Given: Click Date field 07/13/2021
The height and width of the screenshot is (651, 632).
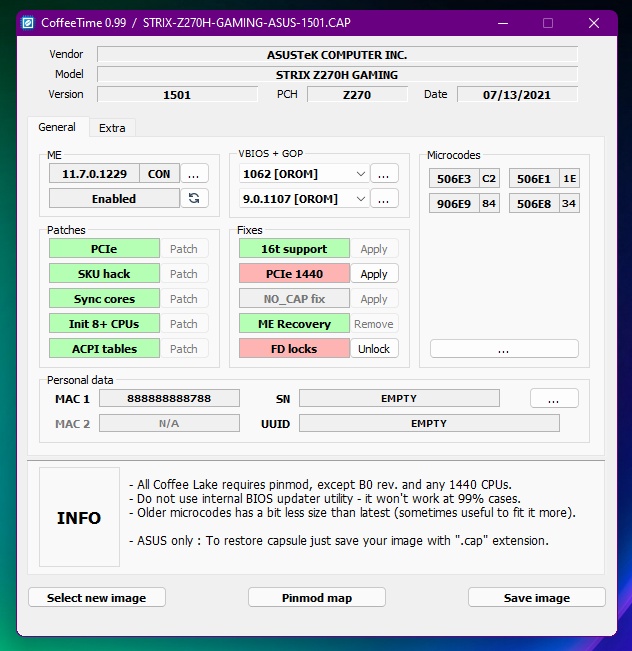Looking at the screenshot, I should (x=517, y=94).
